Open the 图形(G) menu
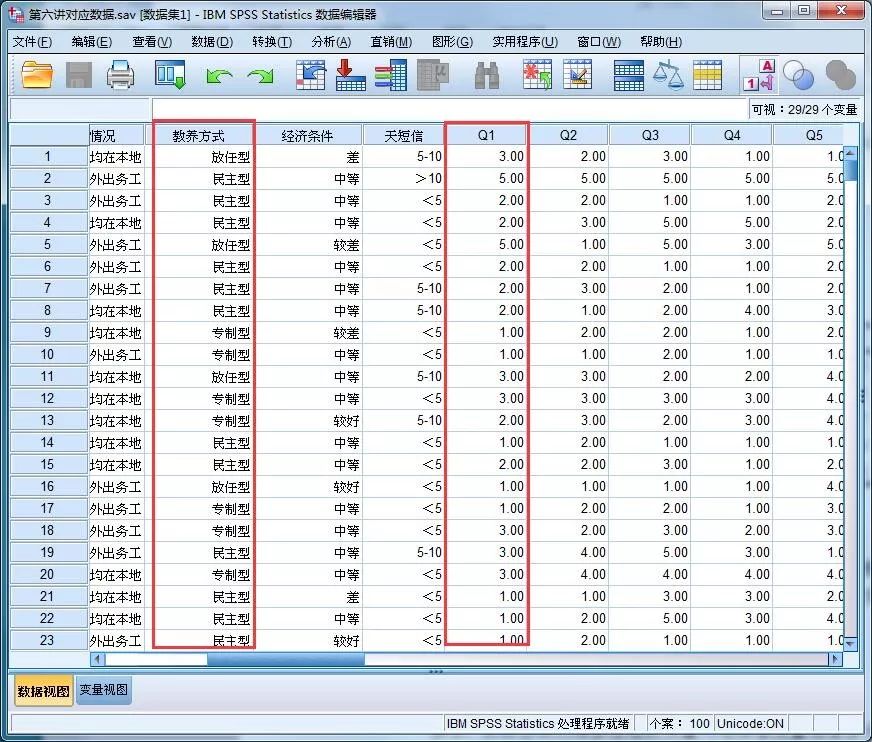Screen dimensions: 872x742 [x=452, y=42]
